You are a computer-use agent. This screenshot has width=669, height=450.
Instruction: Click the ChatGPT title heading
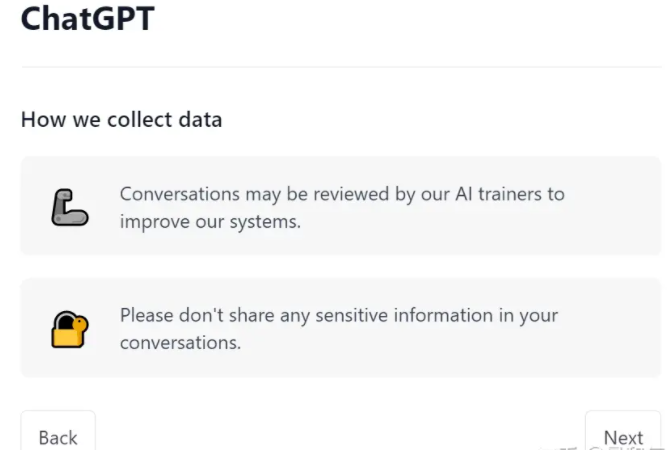(87, 18)
